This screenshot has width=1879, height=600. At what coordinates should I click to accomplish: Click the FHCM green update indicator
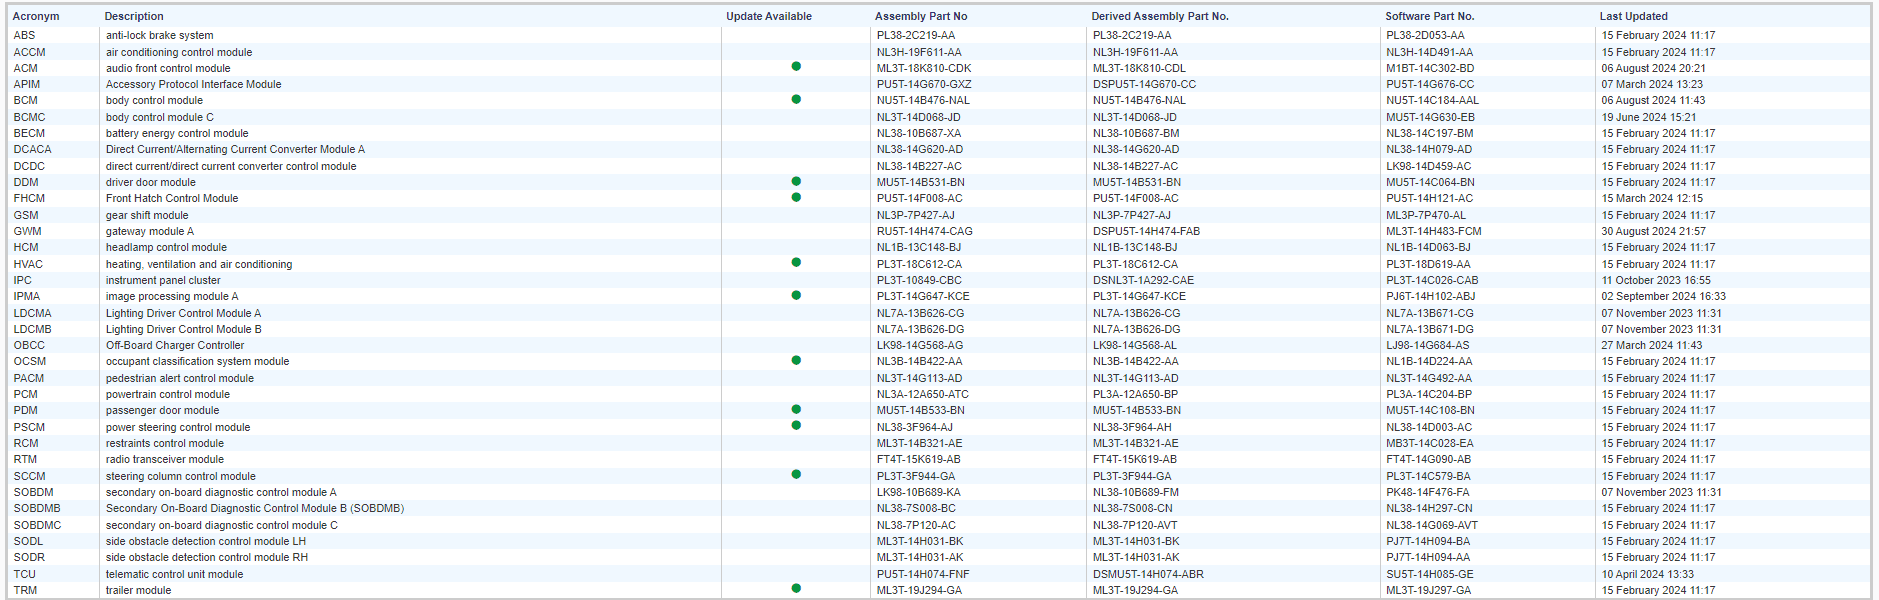point(796,197)
